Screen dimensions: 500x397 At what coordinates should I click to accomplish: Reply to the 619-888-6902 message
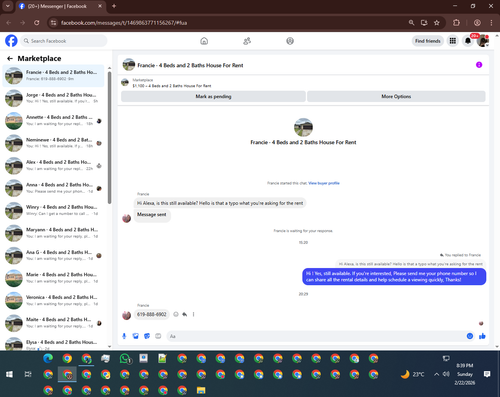click(185, 314)
